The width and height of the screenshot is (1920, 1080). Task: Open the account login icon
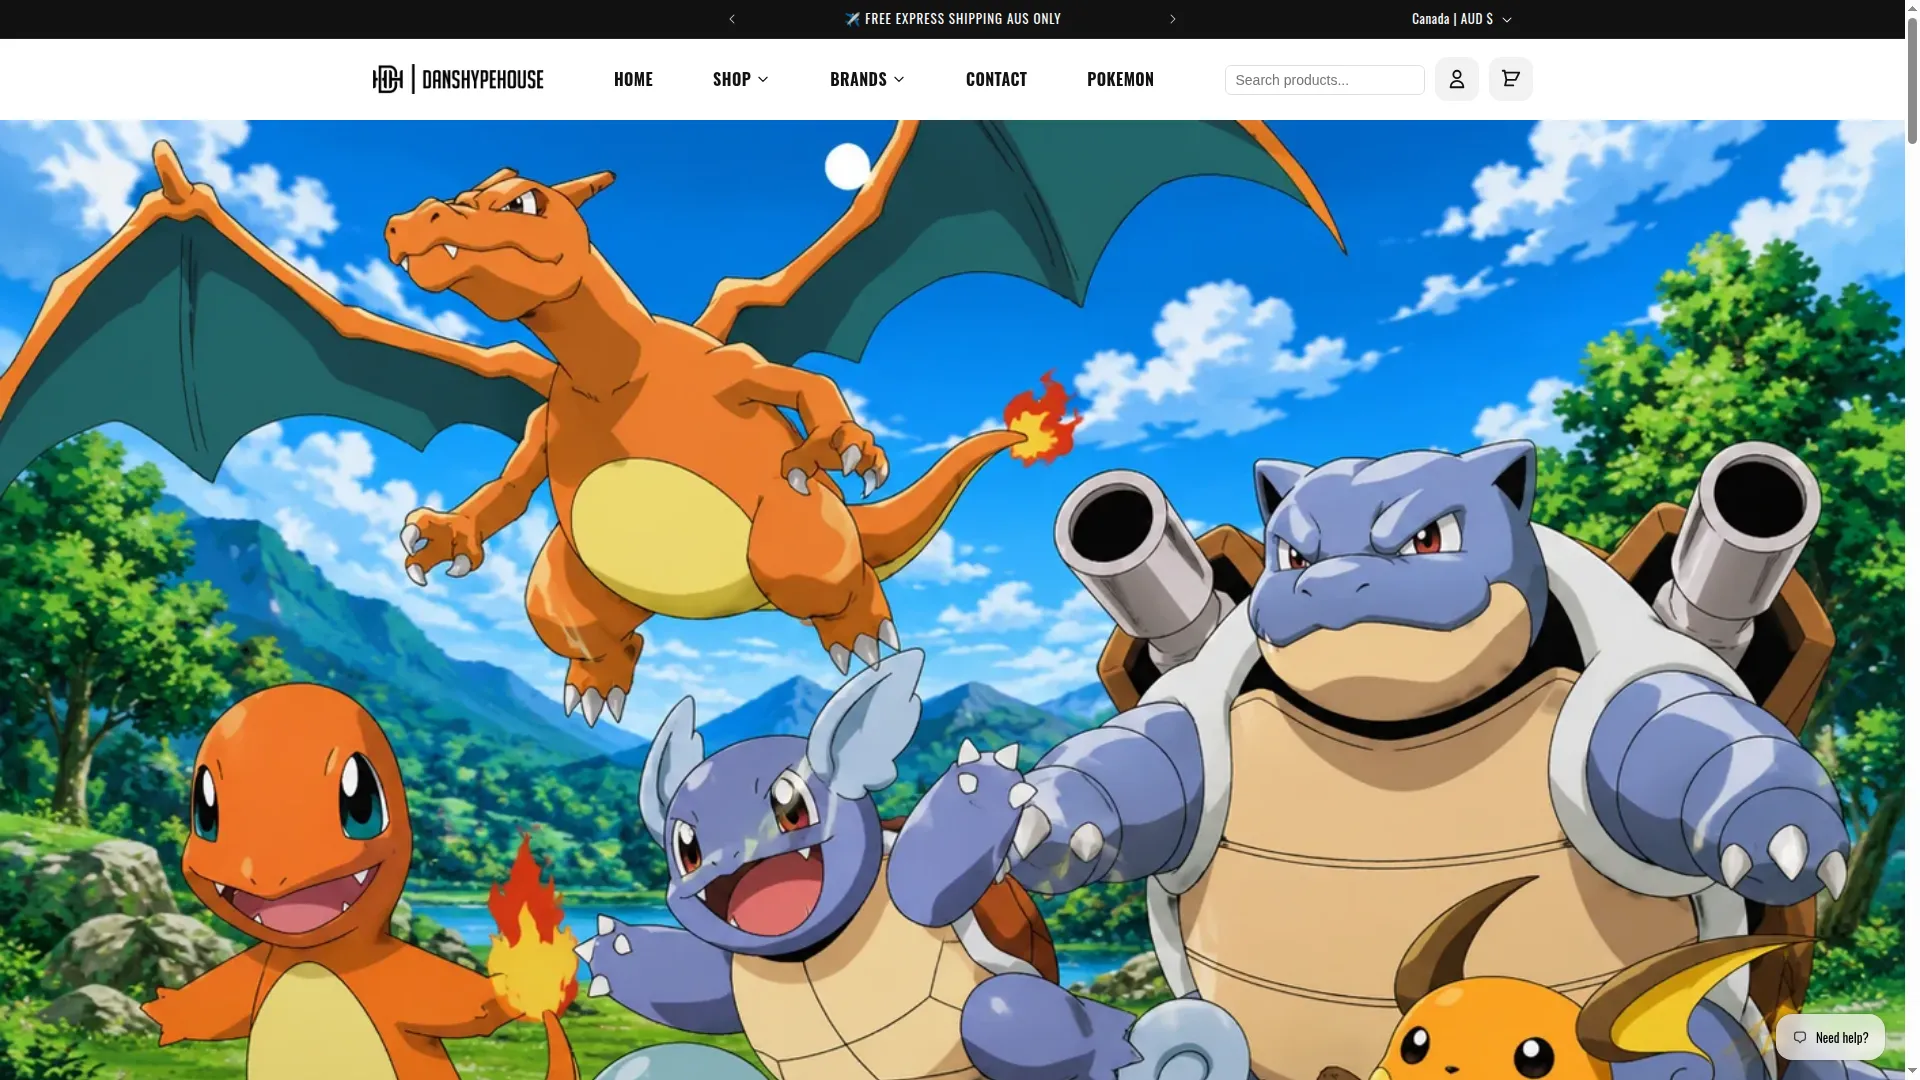(1456, 79)
